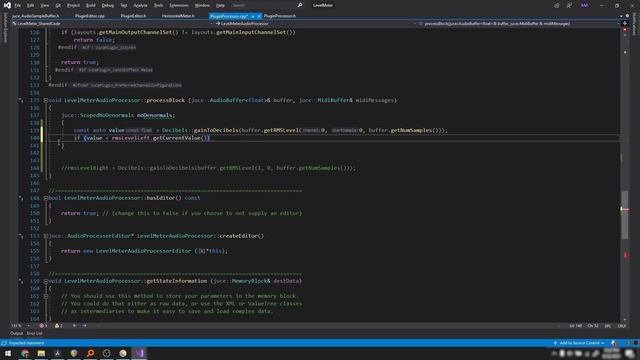Open the Debug menu
Image resolution: width=640 pixels, height=360 pixels.
click(108, 5)
